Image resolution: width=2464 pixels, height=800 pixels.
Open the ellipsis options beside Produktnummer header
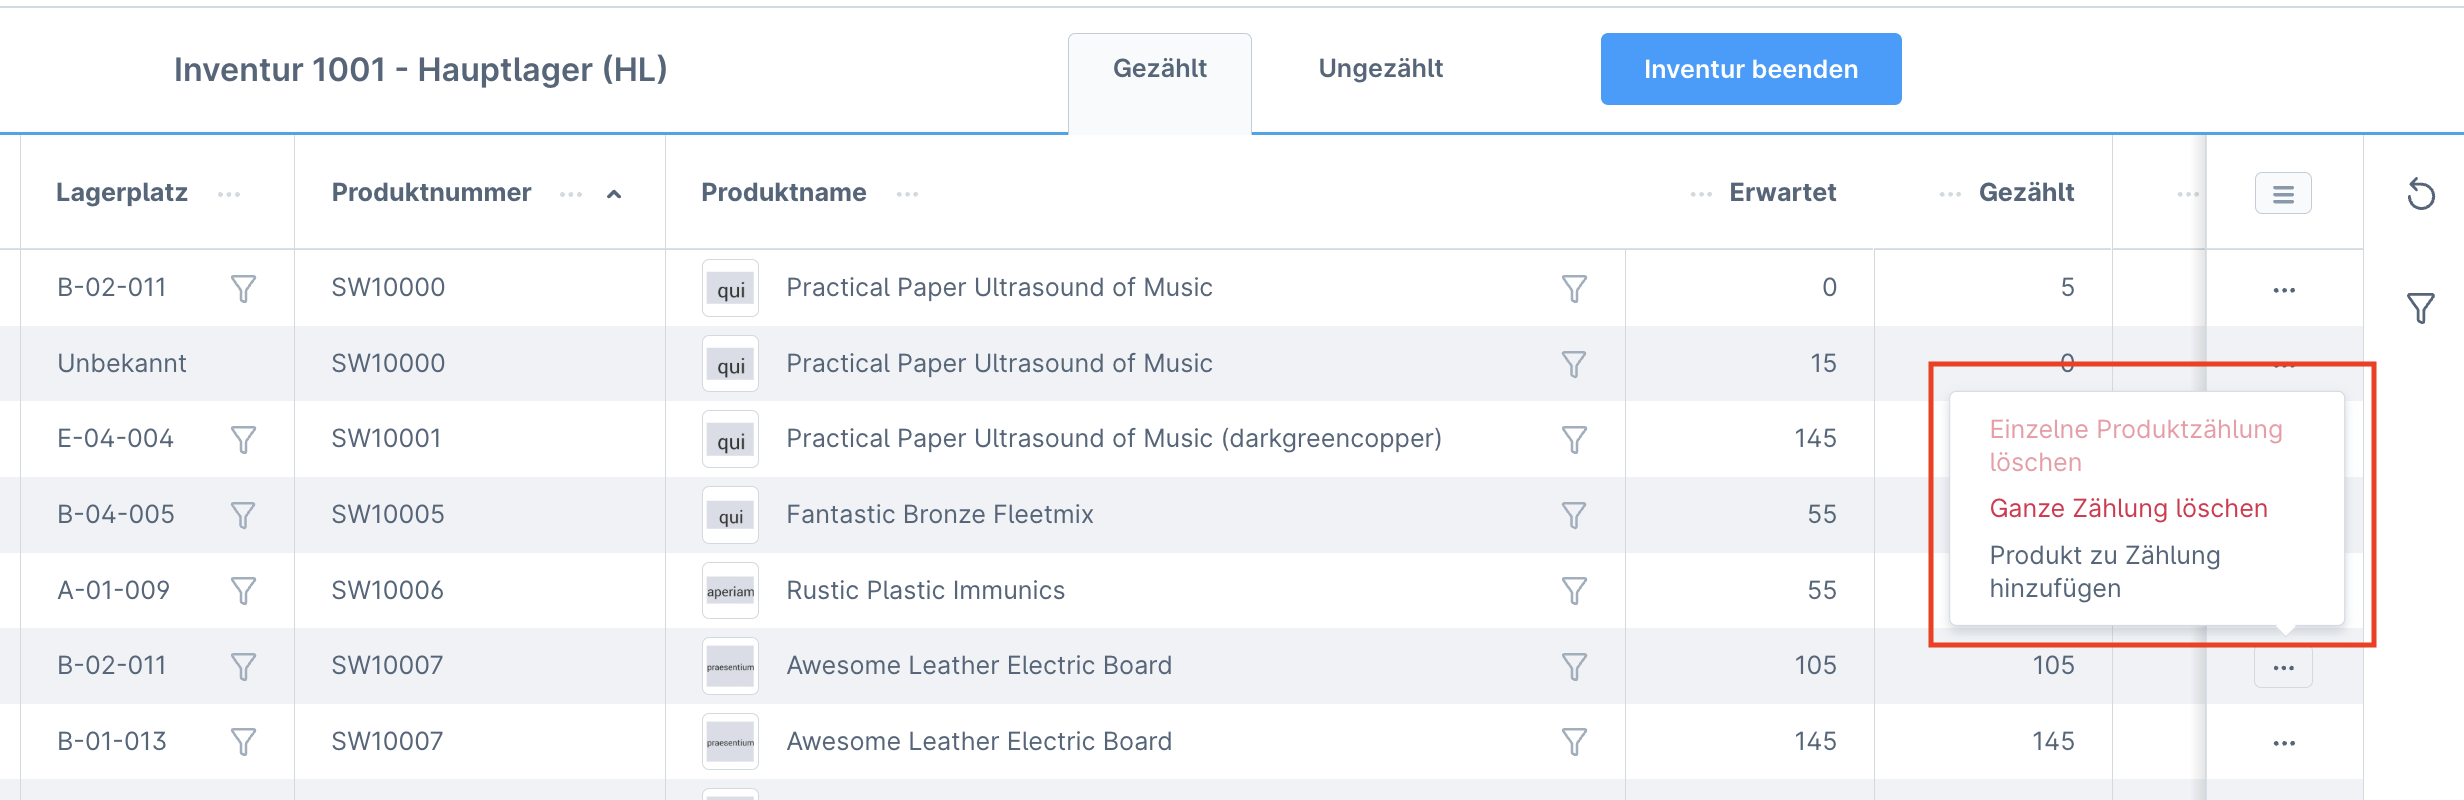pos(571,195)
